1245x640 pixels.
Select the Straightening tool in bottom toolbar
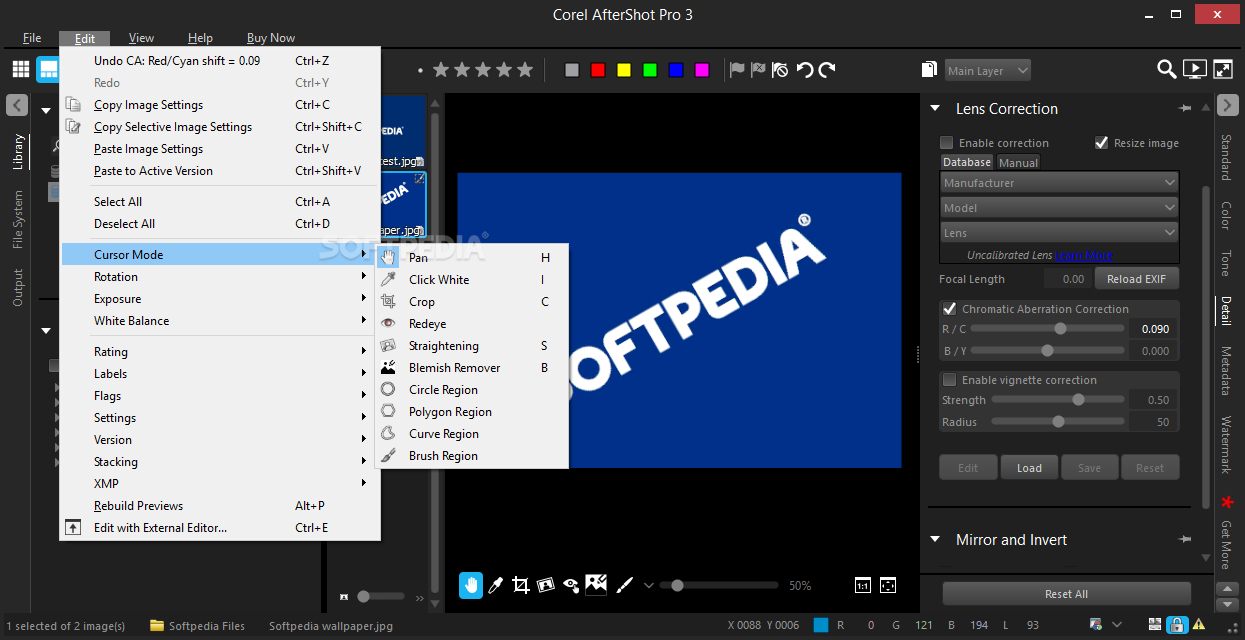545,586
